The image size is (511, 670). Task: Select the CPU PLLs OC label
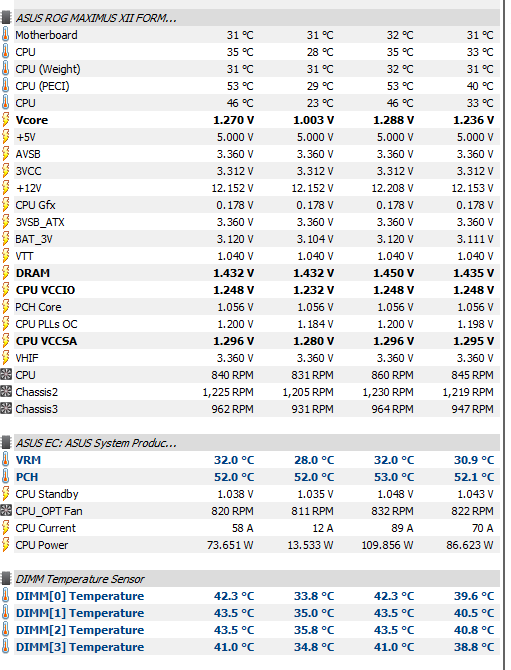pos(46,324)
